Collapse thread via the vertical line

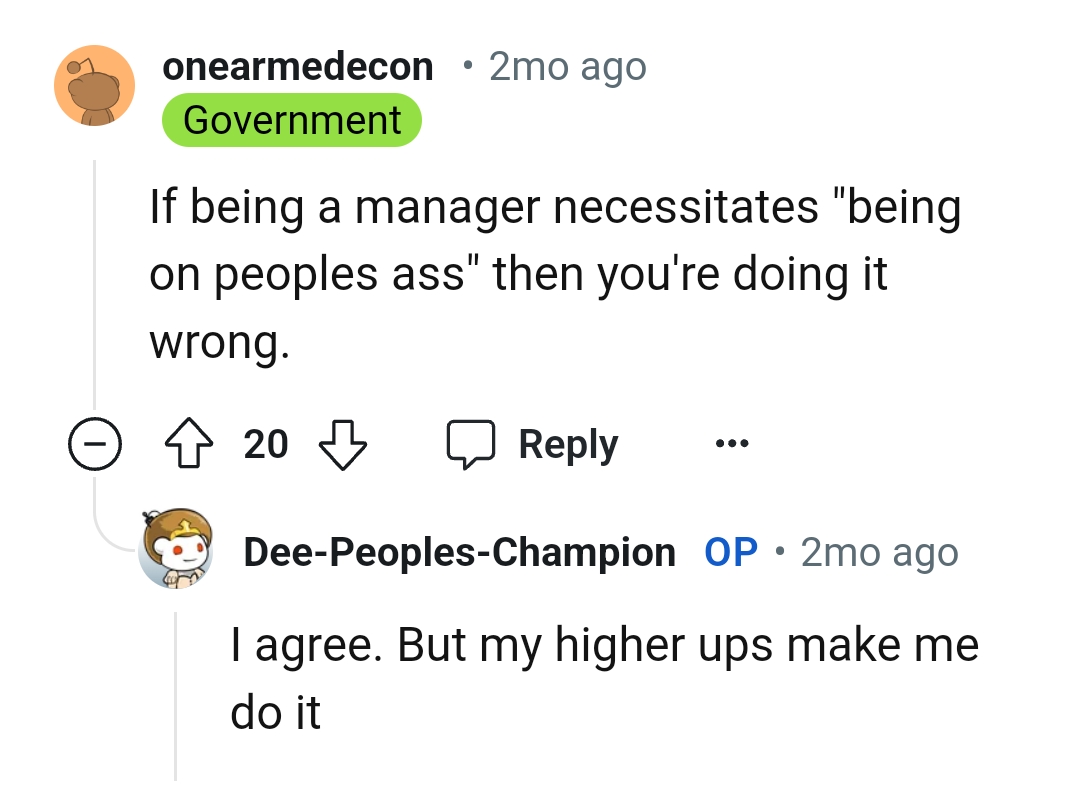(x=95, y=280)
